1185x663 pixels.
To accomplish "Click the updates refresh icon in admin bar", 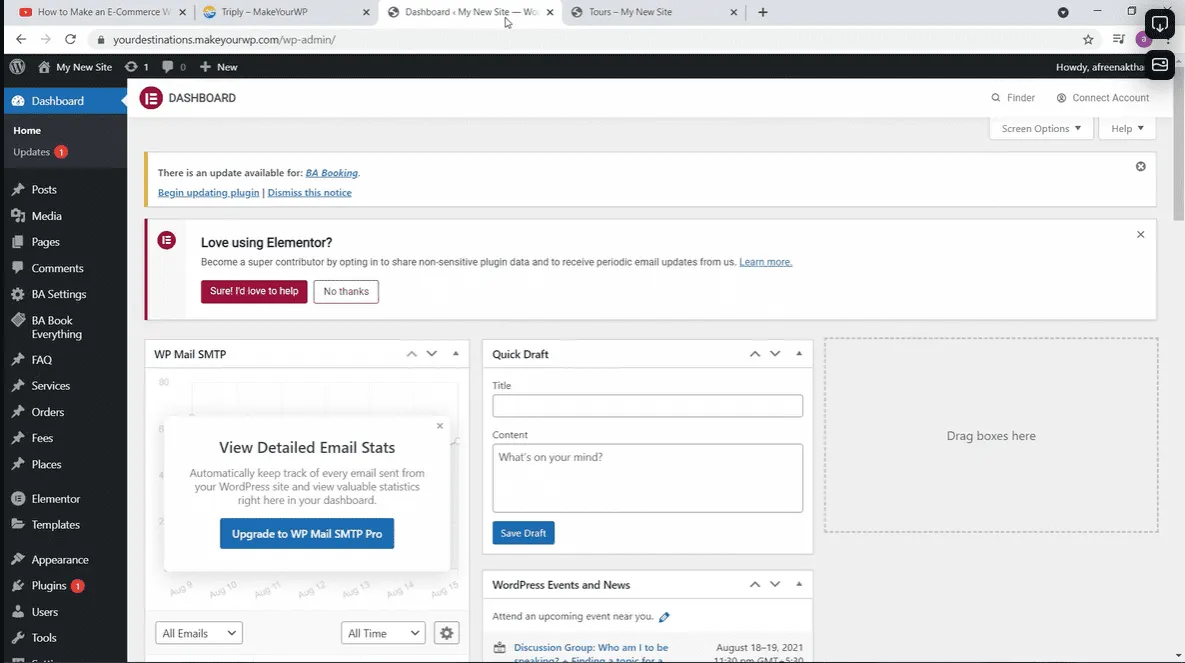I will click(131, 67).
